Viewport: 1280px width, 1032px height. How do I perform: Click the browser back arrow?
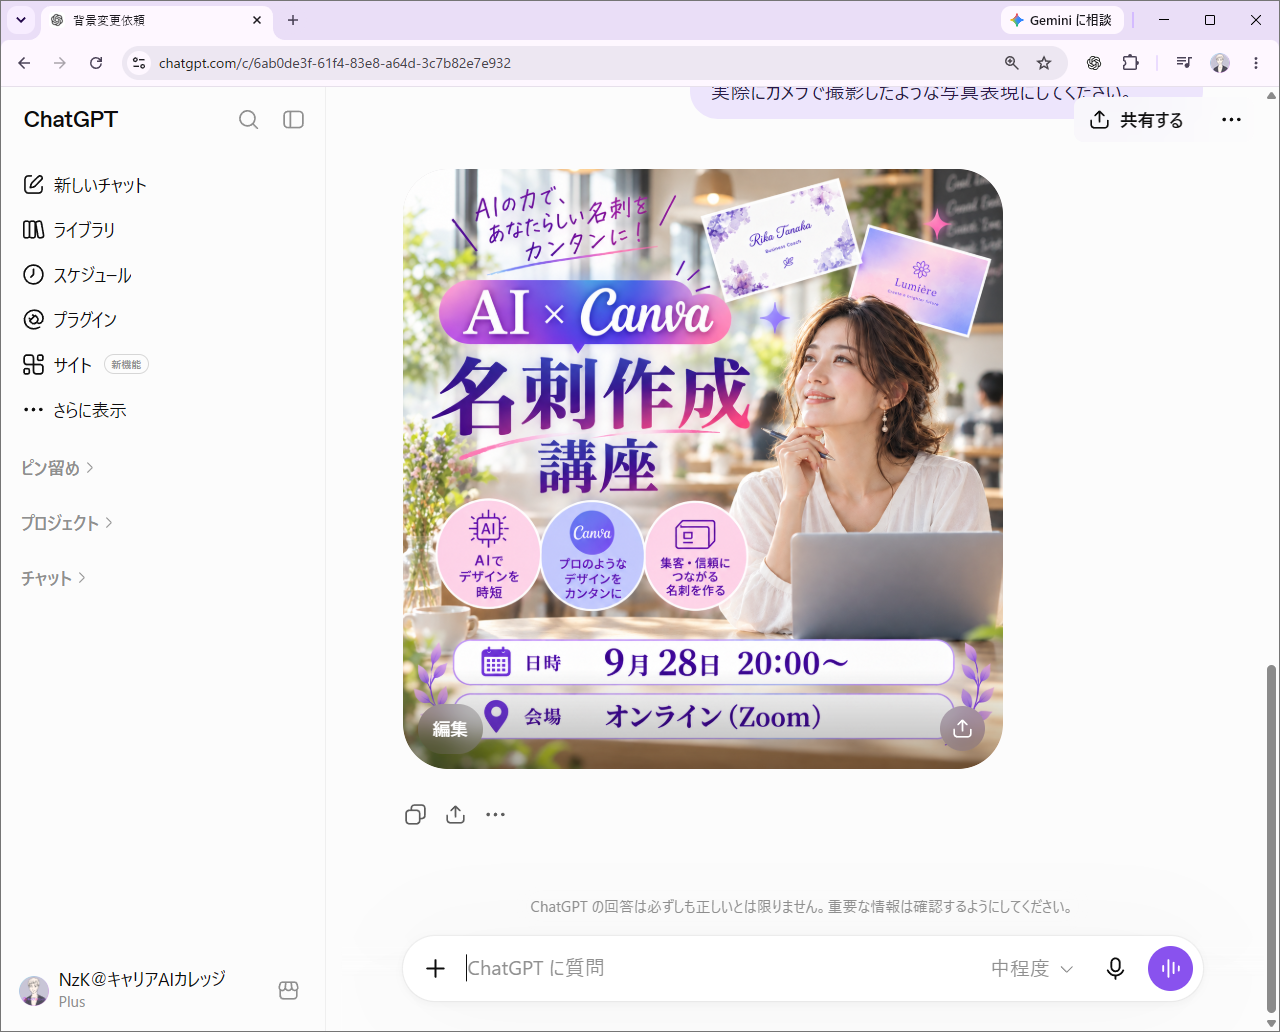click(24, 63)
